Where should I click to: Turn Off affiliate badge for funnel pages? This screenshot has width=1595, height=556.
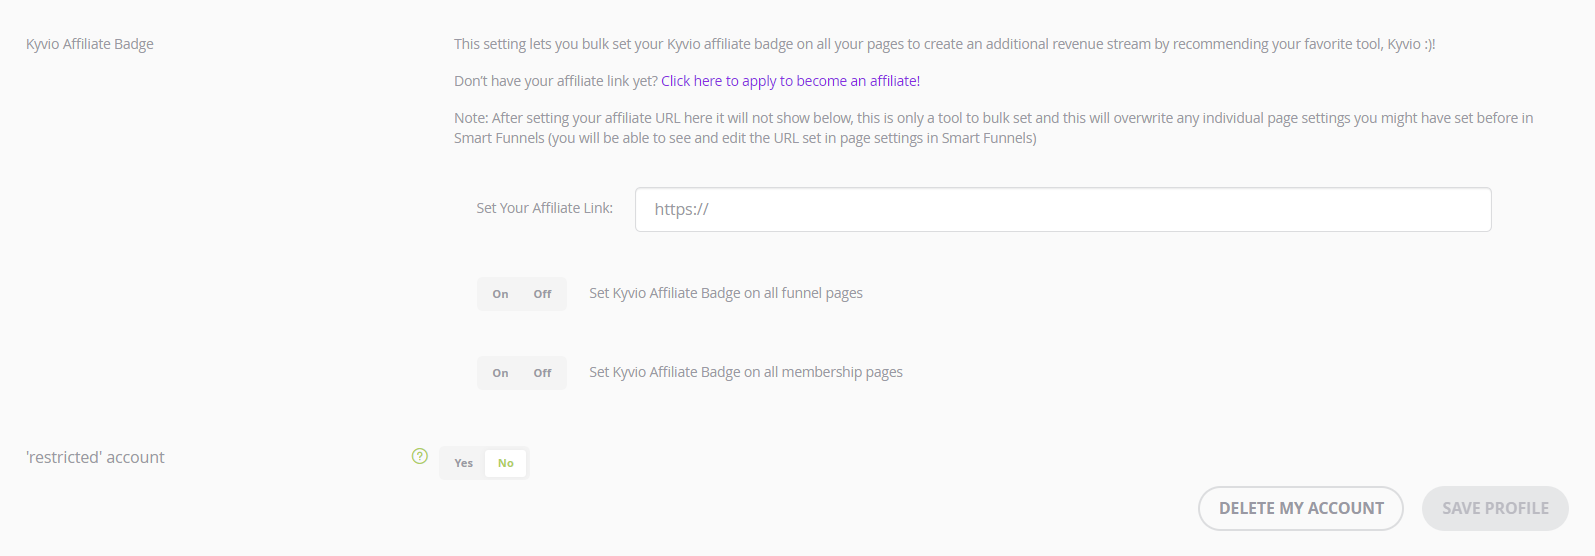click(542, 294)
